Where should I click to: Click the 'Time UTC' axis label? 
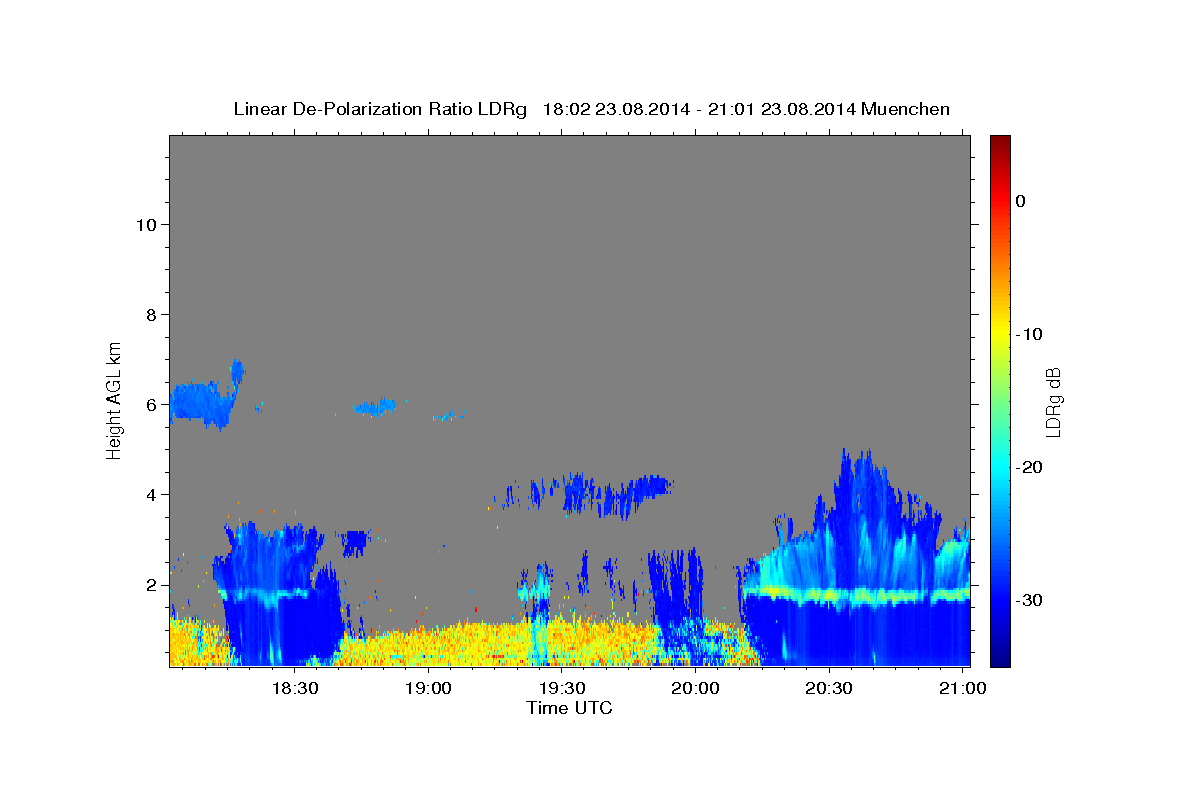[569, 708]
